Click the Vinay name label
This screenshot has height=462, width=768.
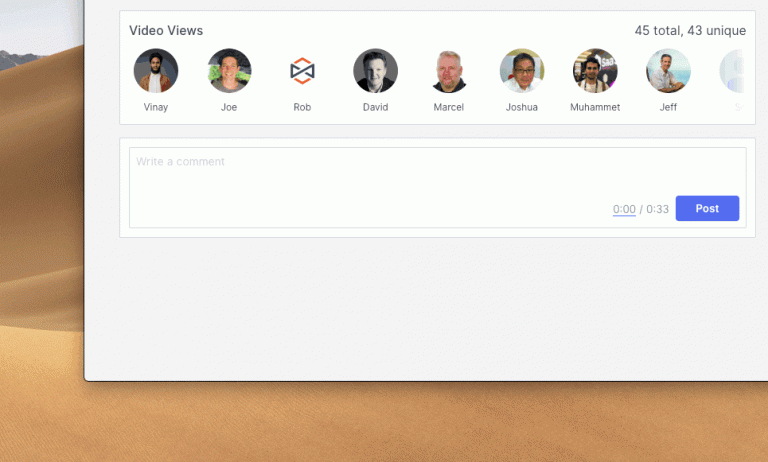click(156, 107)
